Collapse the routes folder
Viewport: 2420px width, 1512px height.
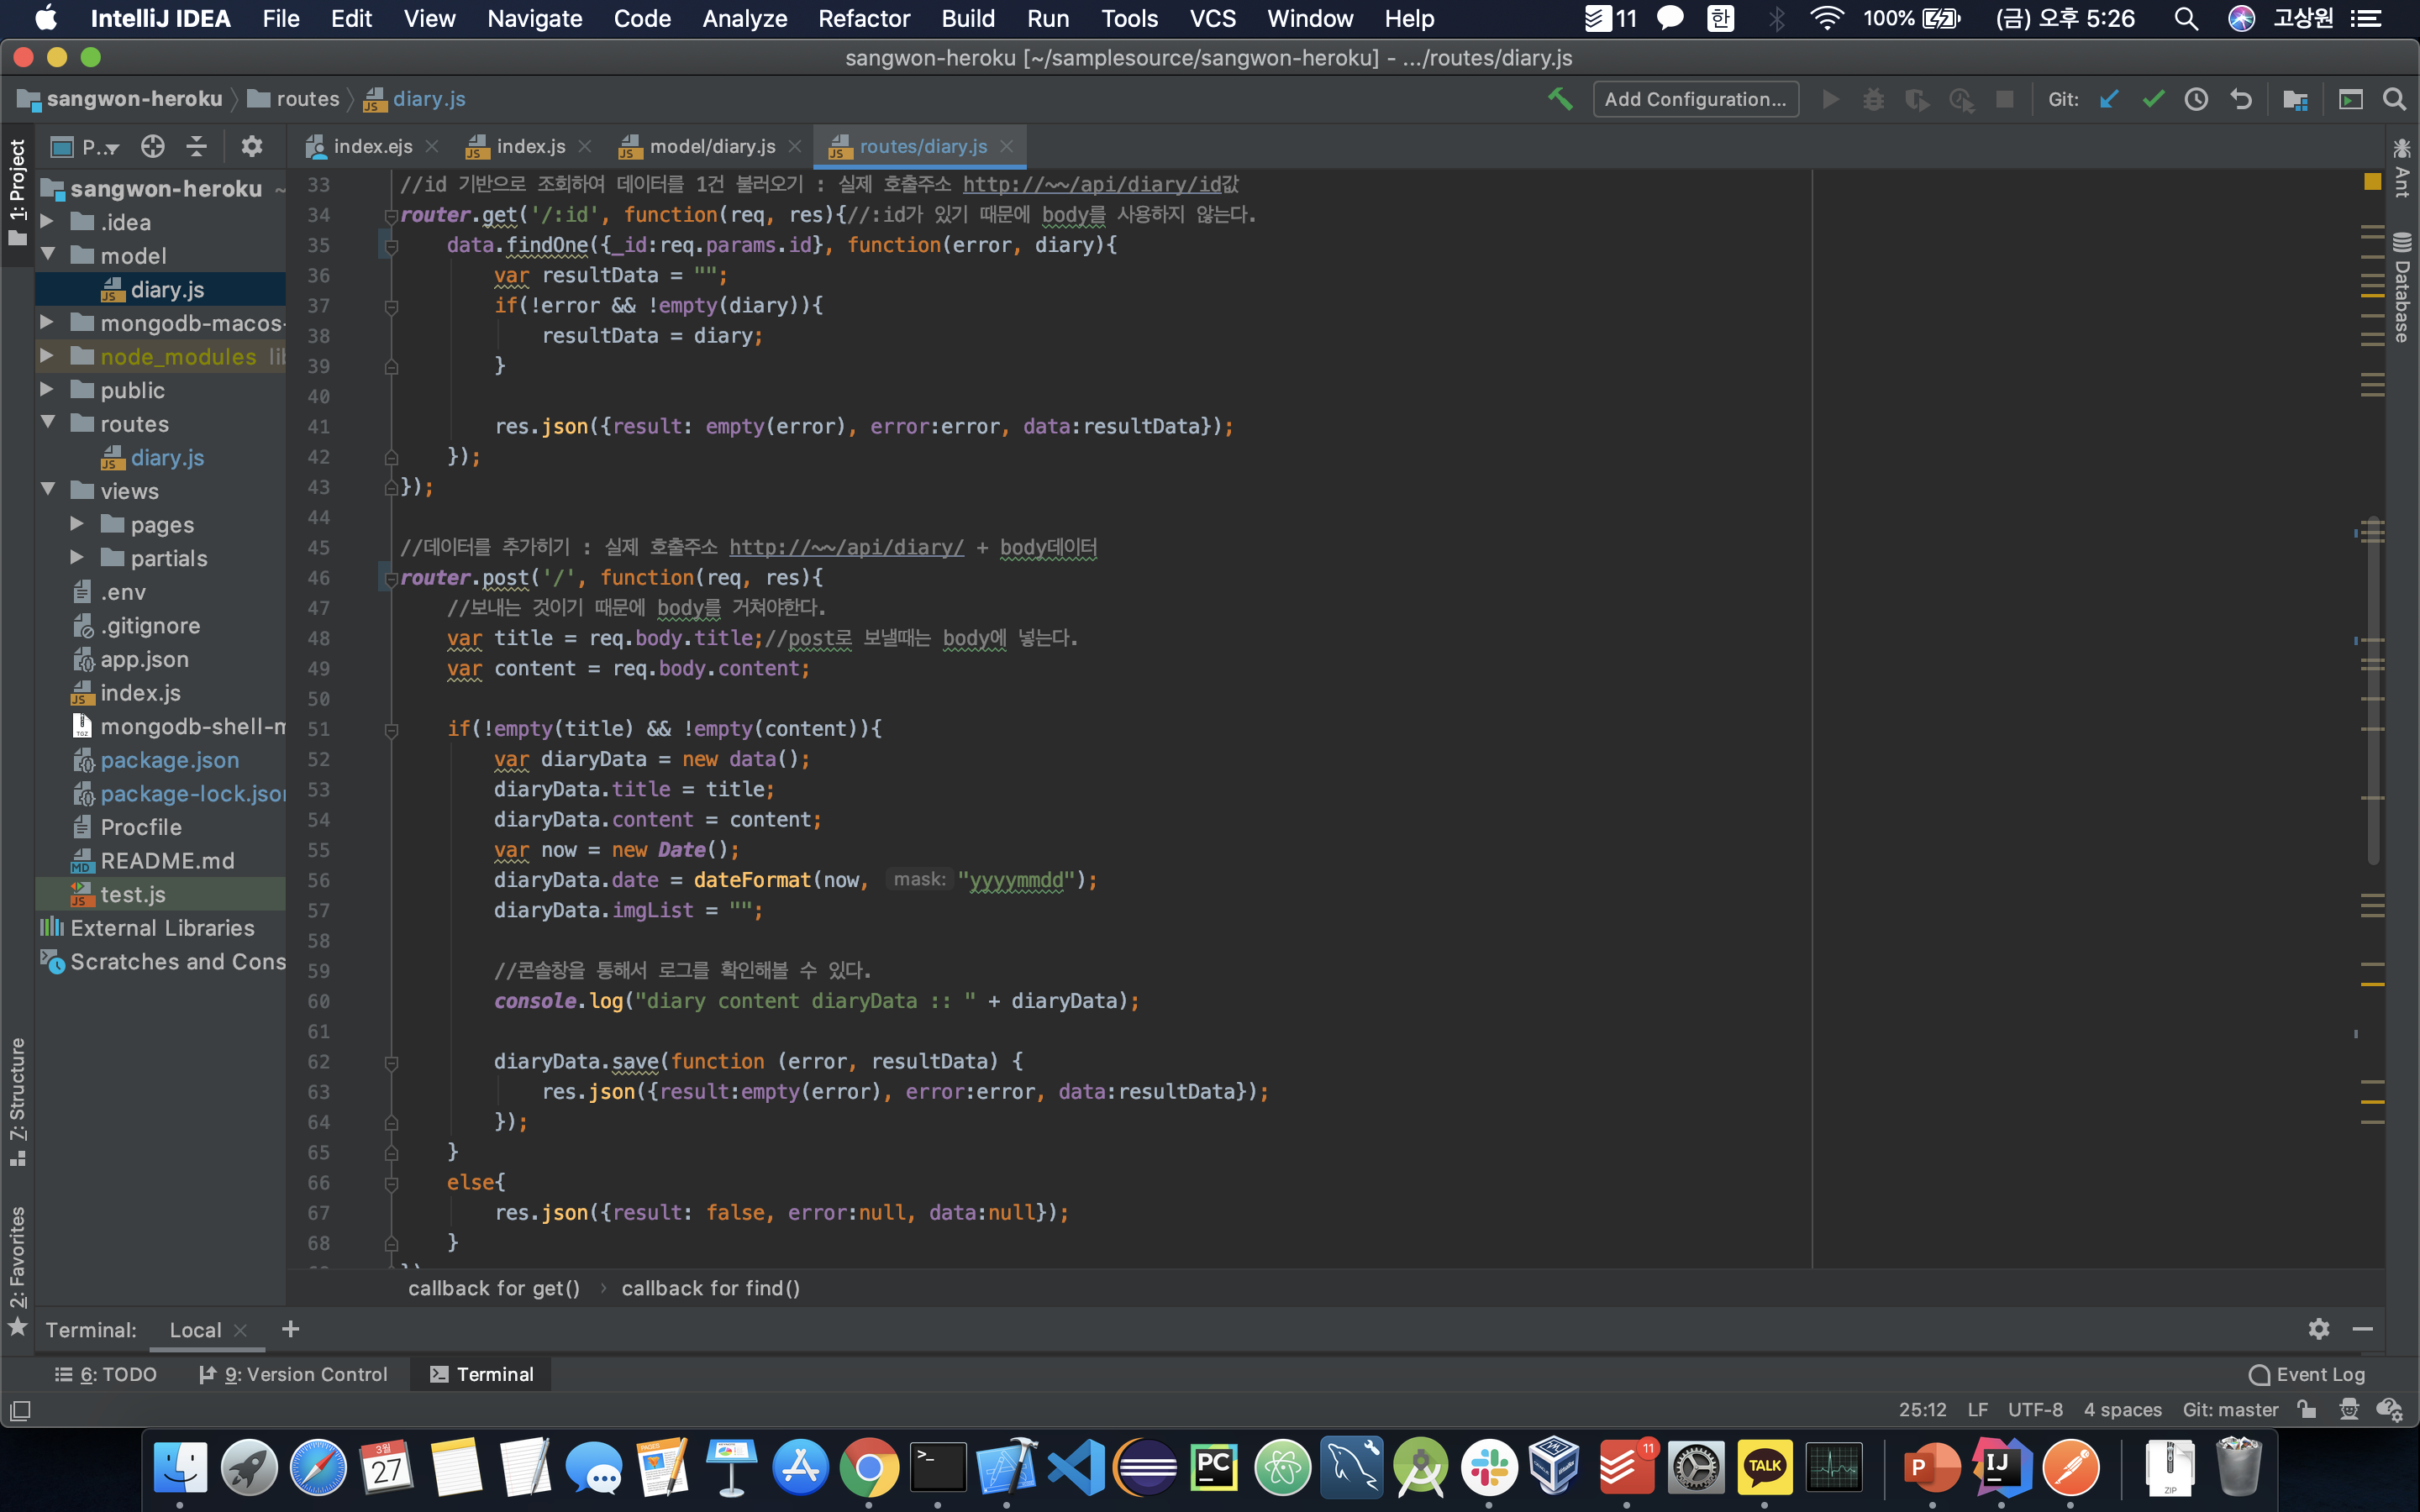pos(47,423)
